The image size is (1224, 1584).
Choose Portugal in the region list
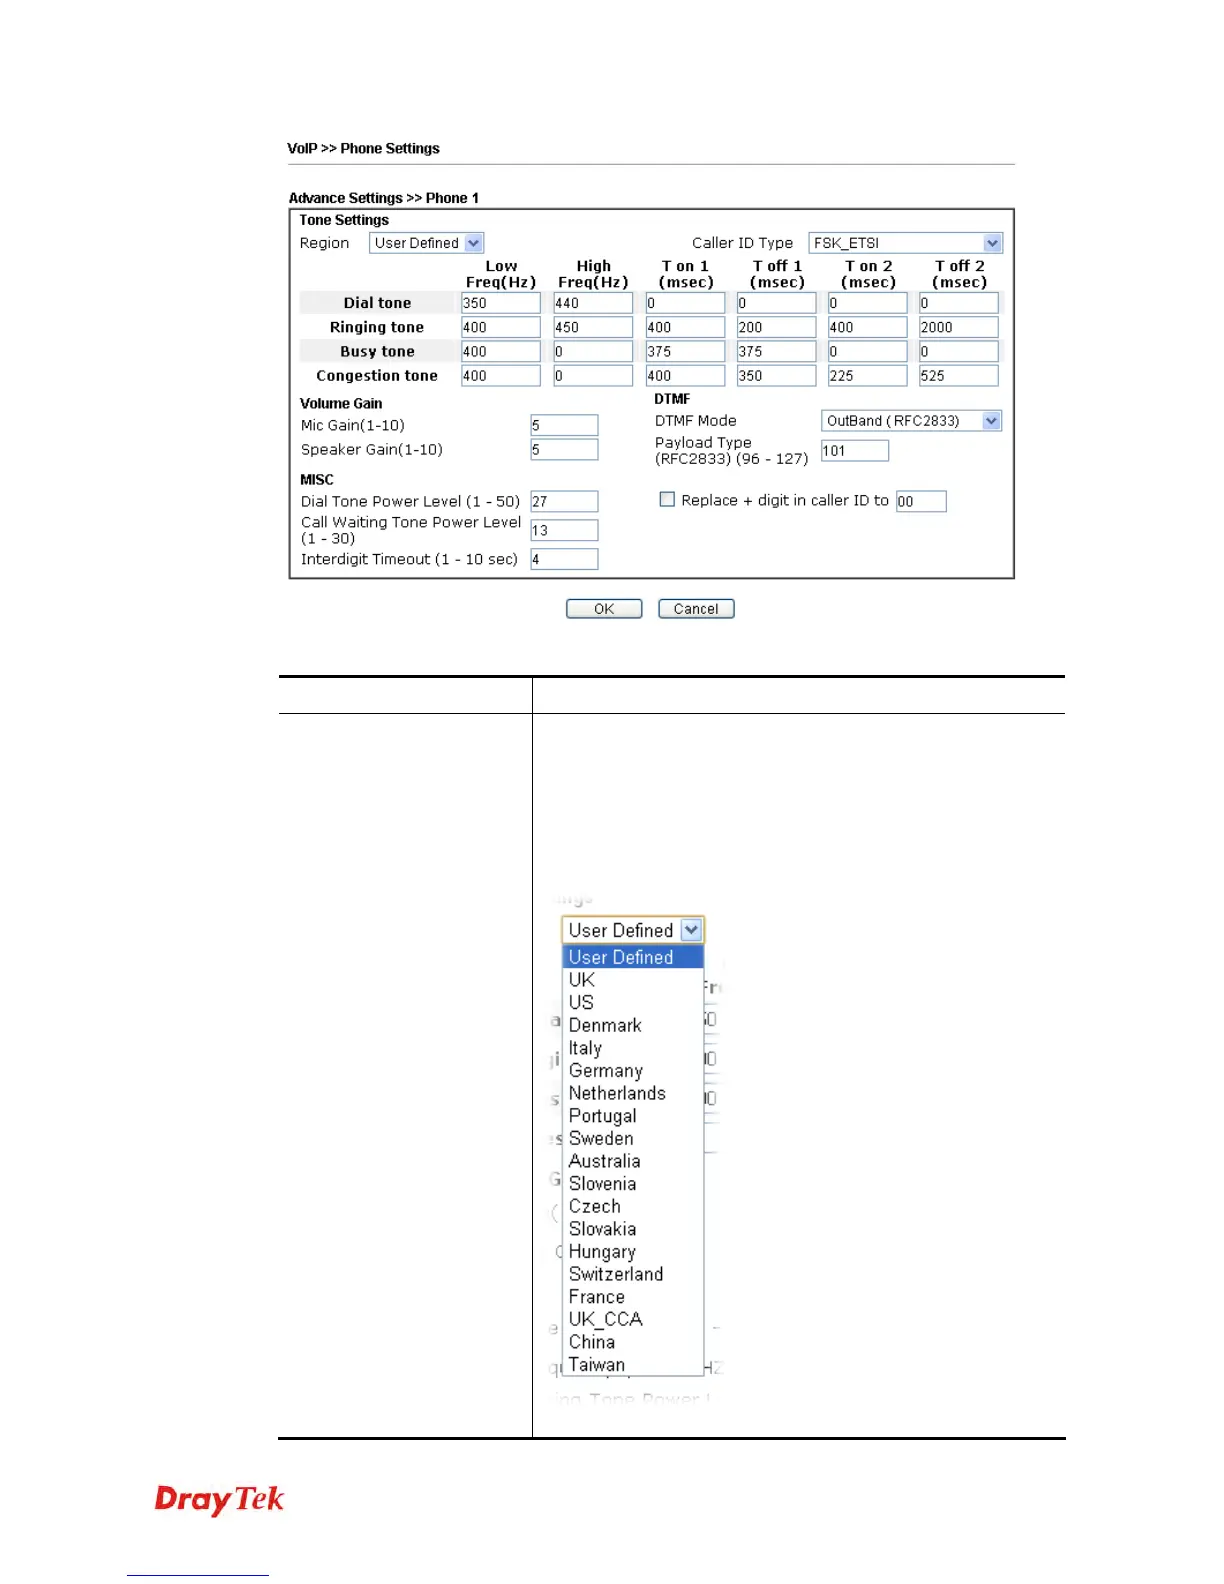click(633, 1116)
